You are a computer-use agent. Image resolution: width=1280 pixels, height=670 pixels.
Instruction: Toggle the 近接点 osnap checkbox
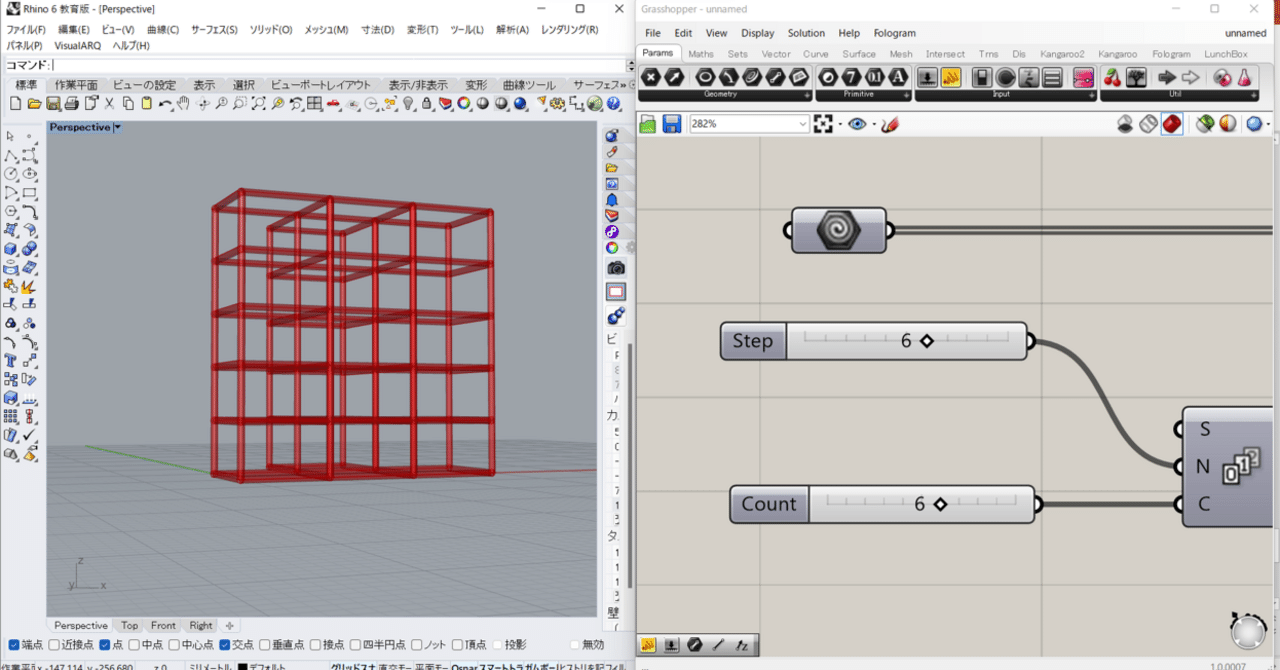pyautogui.click(x=54, y=645)
